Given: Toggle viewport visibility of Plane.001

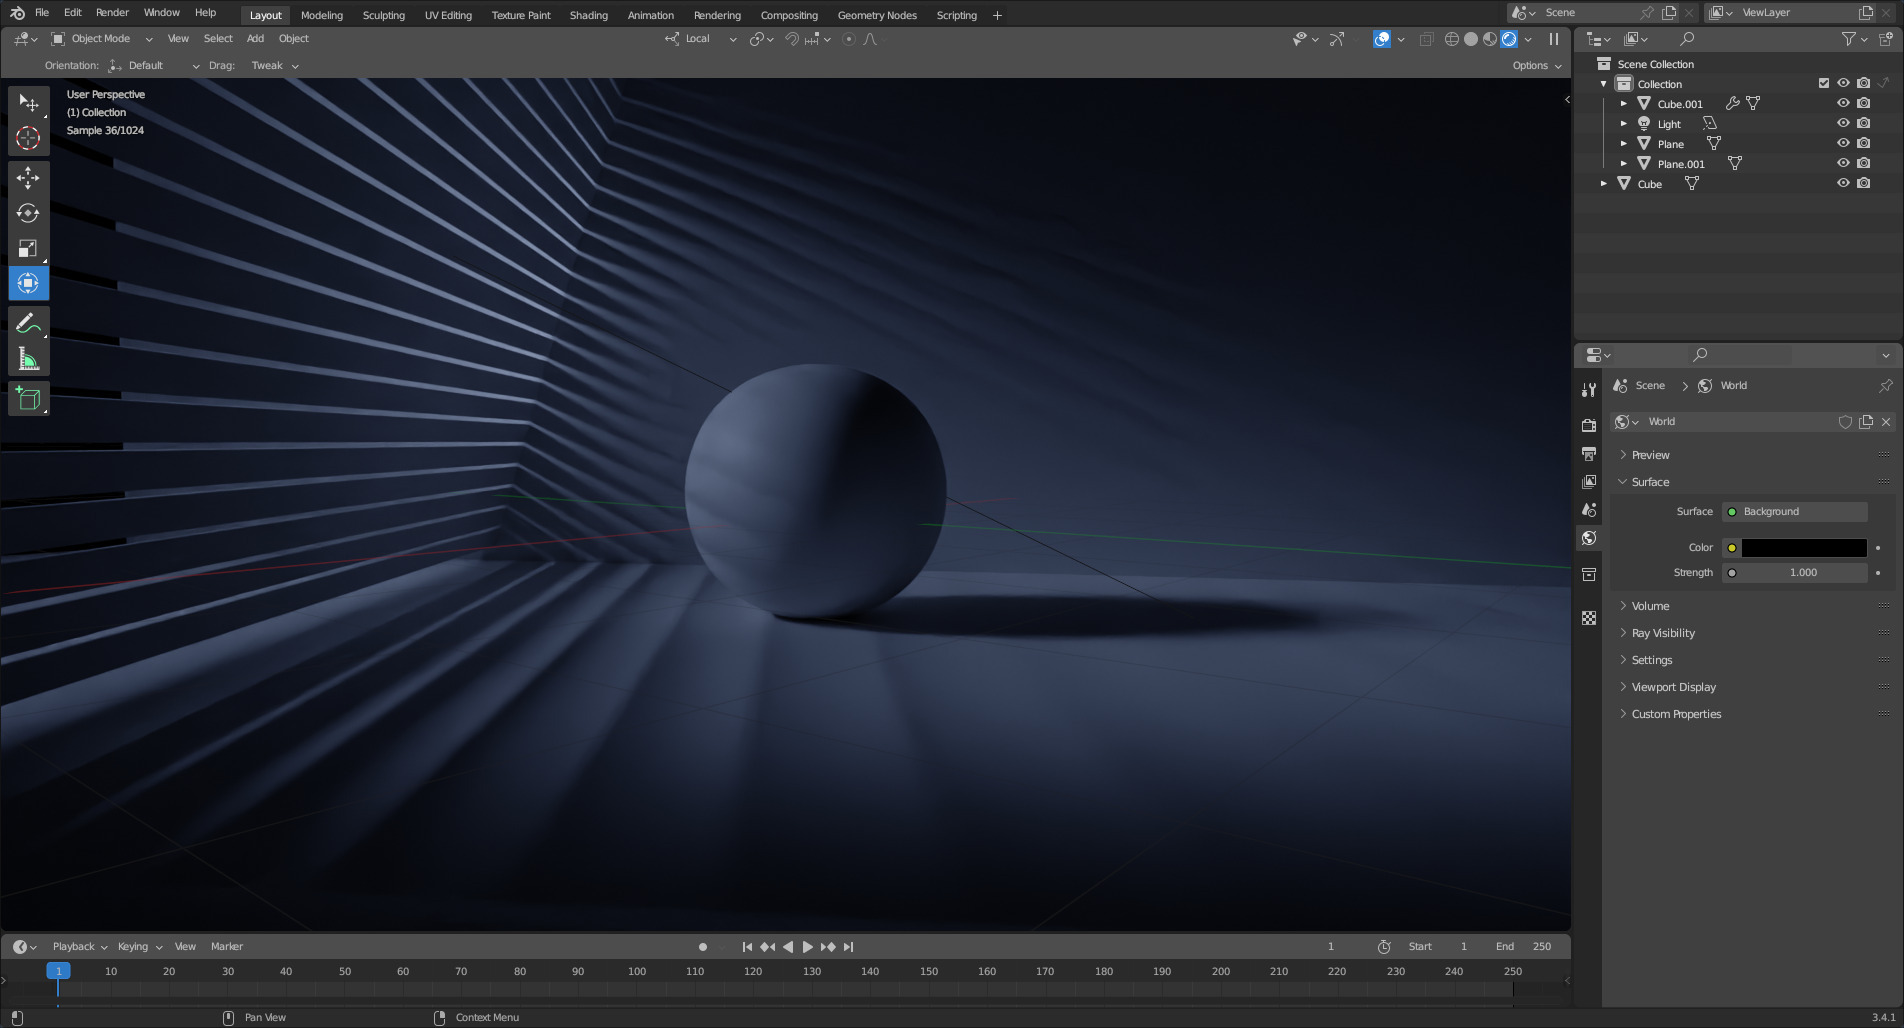Looking at the screenshot, I should click(x=1843, y=163).
